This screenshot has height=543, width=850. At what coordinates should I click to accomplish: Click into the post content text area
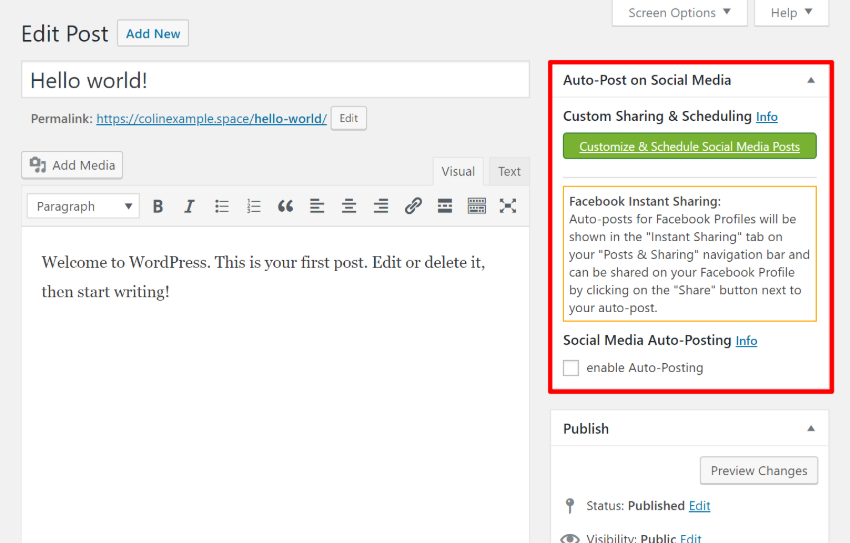coord(275,385)
